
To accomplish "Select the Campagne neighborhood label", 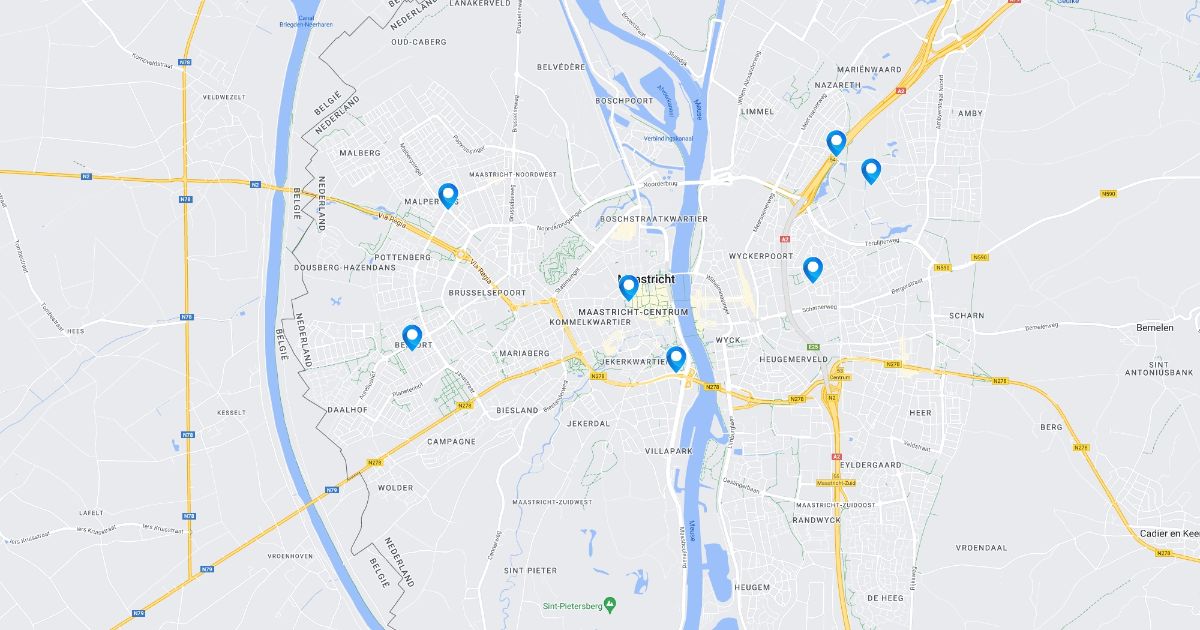I will point(449,441).
